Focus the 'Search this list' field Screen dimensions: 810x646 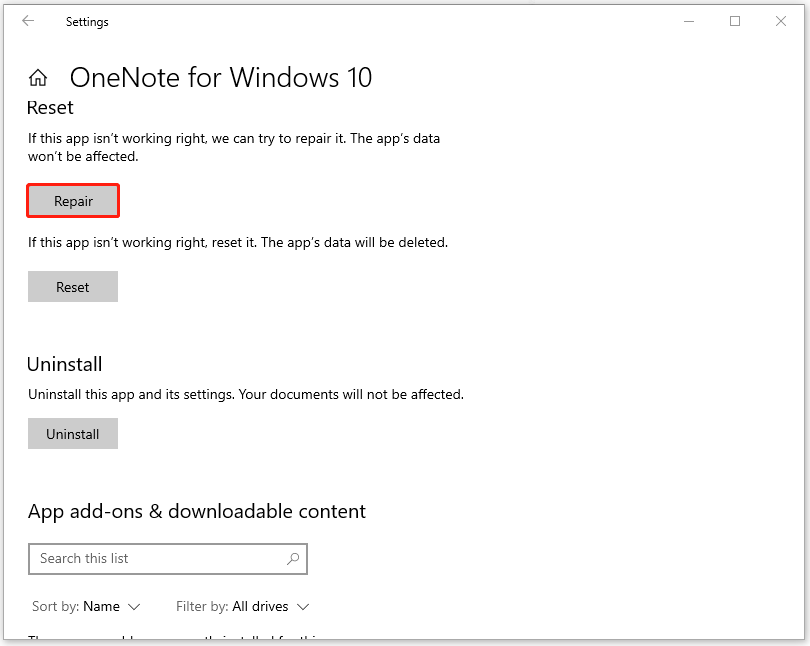coord(168,559)
